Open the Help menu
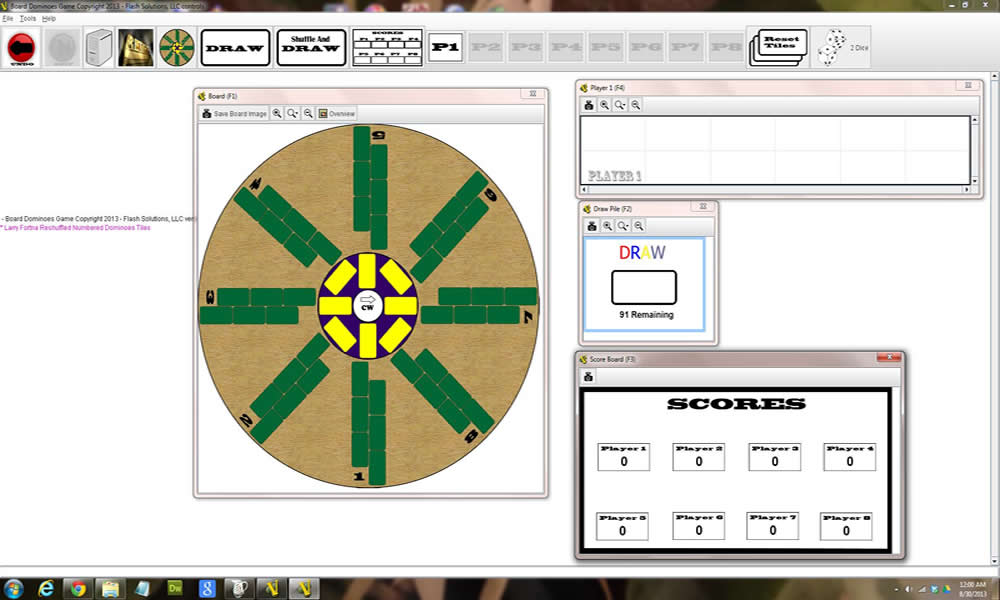The width and height of the screenshot is (1000, 600). click(49, 18)
